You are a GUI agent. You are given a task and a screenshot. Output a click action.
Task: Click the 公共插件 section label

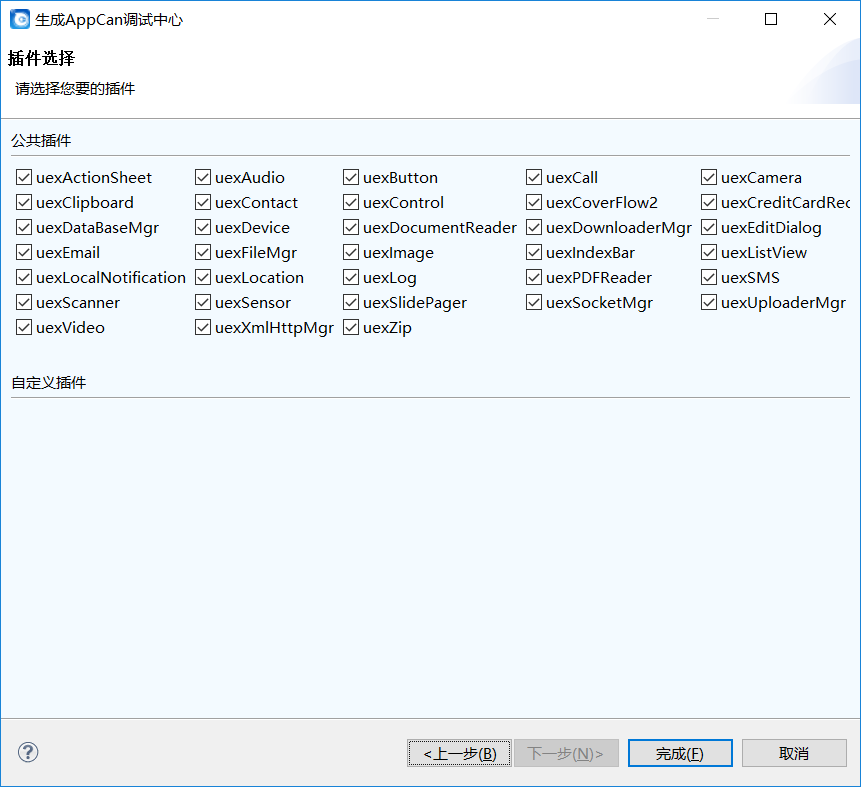[x=41, y=141]
